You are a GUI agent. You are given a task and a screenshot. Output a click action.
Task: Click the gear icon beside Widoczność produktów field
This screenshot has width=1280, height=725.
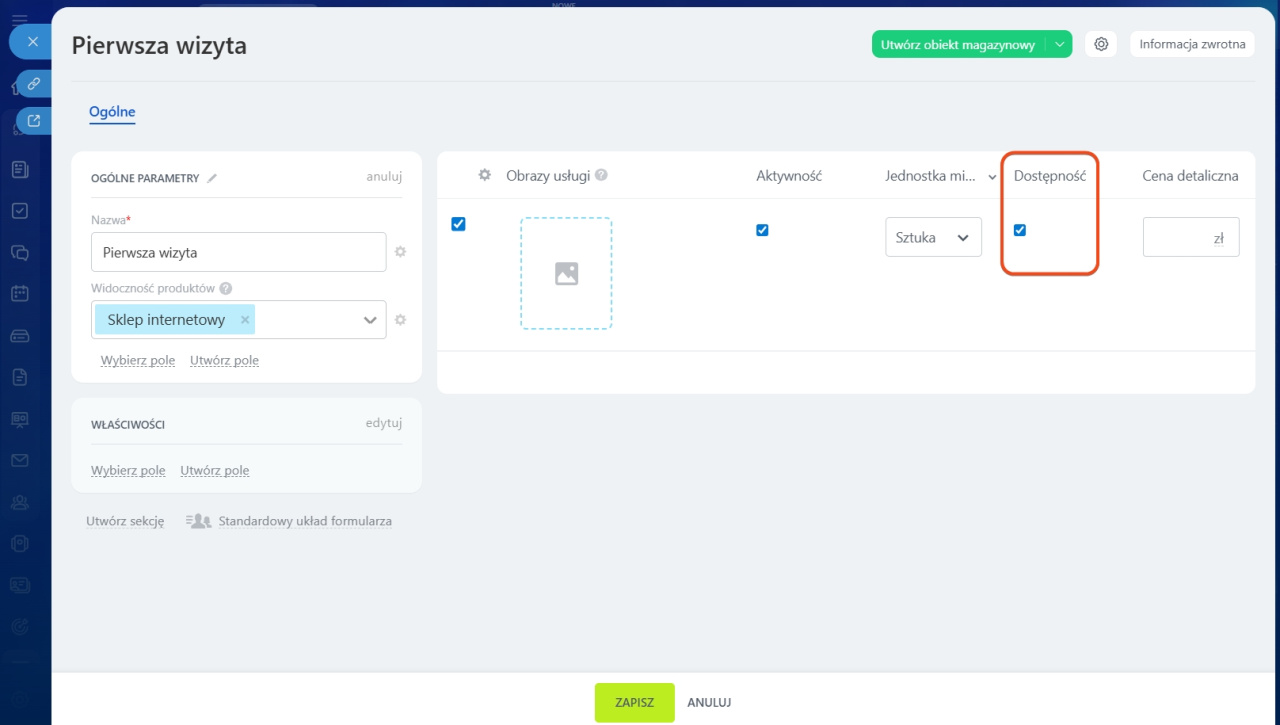coord(400,320)
